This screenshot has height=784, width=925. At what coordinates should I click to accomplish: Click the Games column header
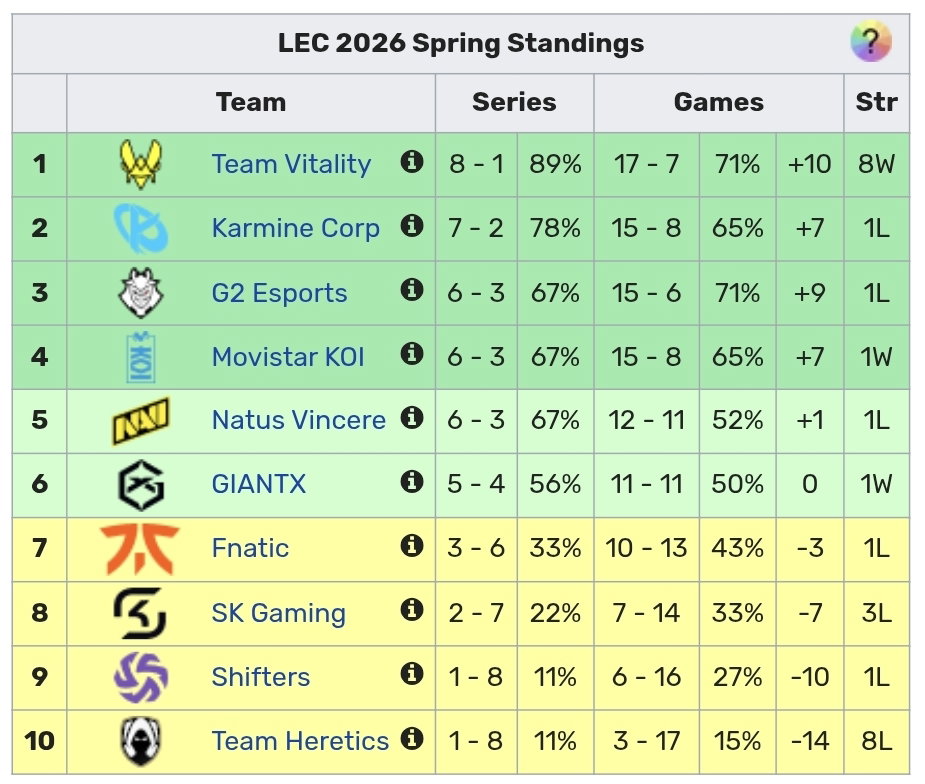(x=719, y=102)
